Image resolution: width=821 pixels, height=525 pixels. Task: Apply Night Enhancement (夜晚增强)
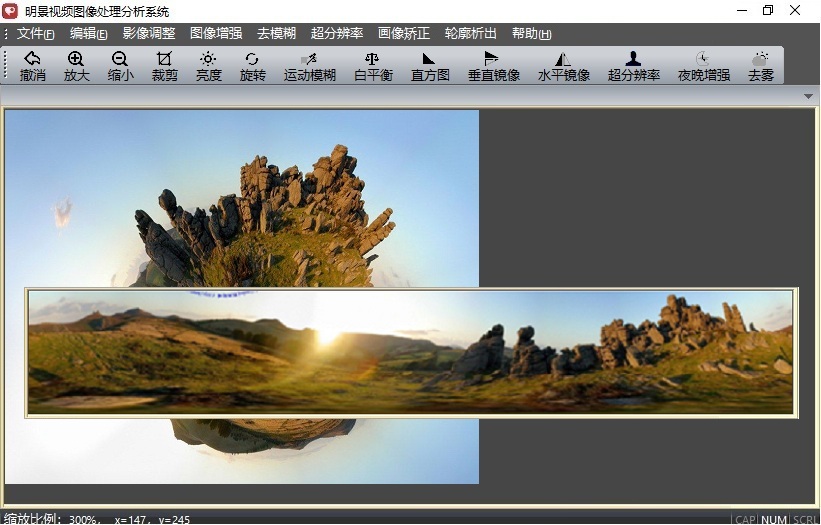pos(703,66)
